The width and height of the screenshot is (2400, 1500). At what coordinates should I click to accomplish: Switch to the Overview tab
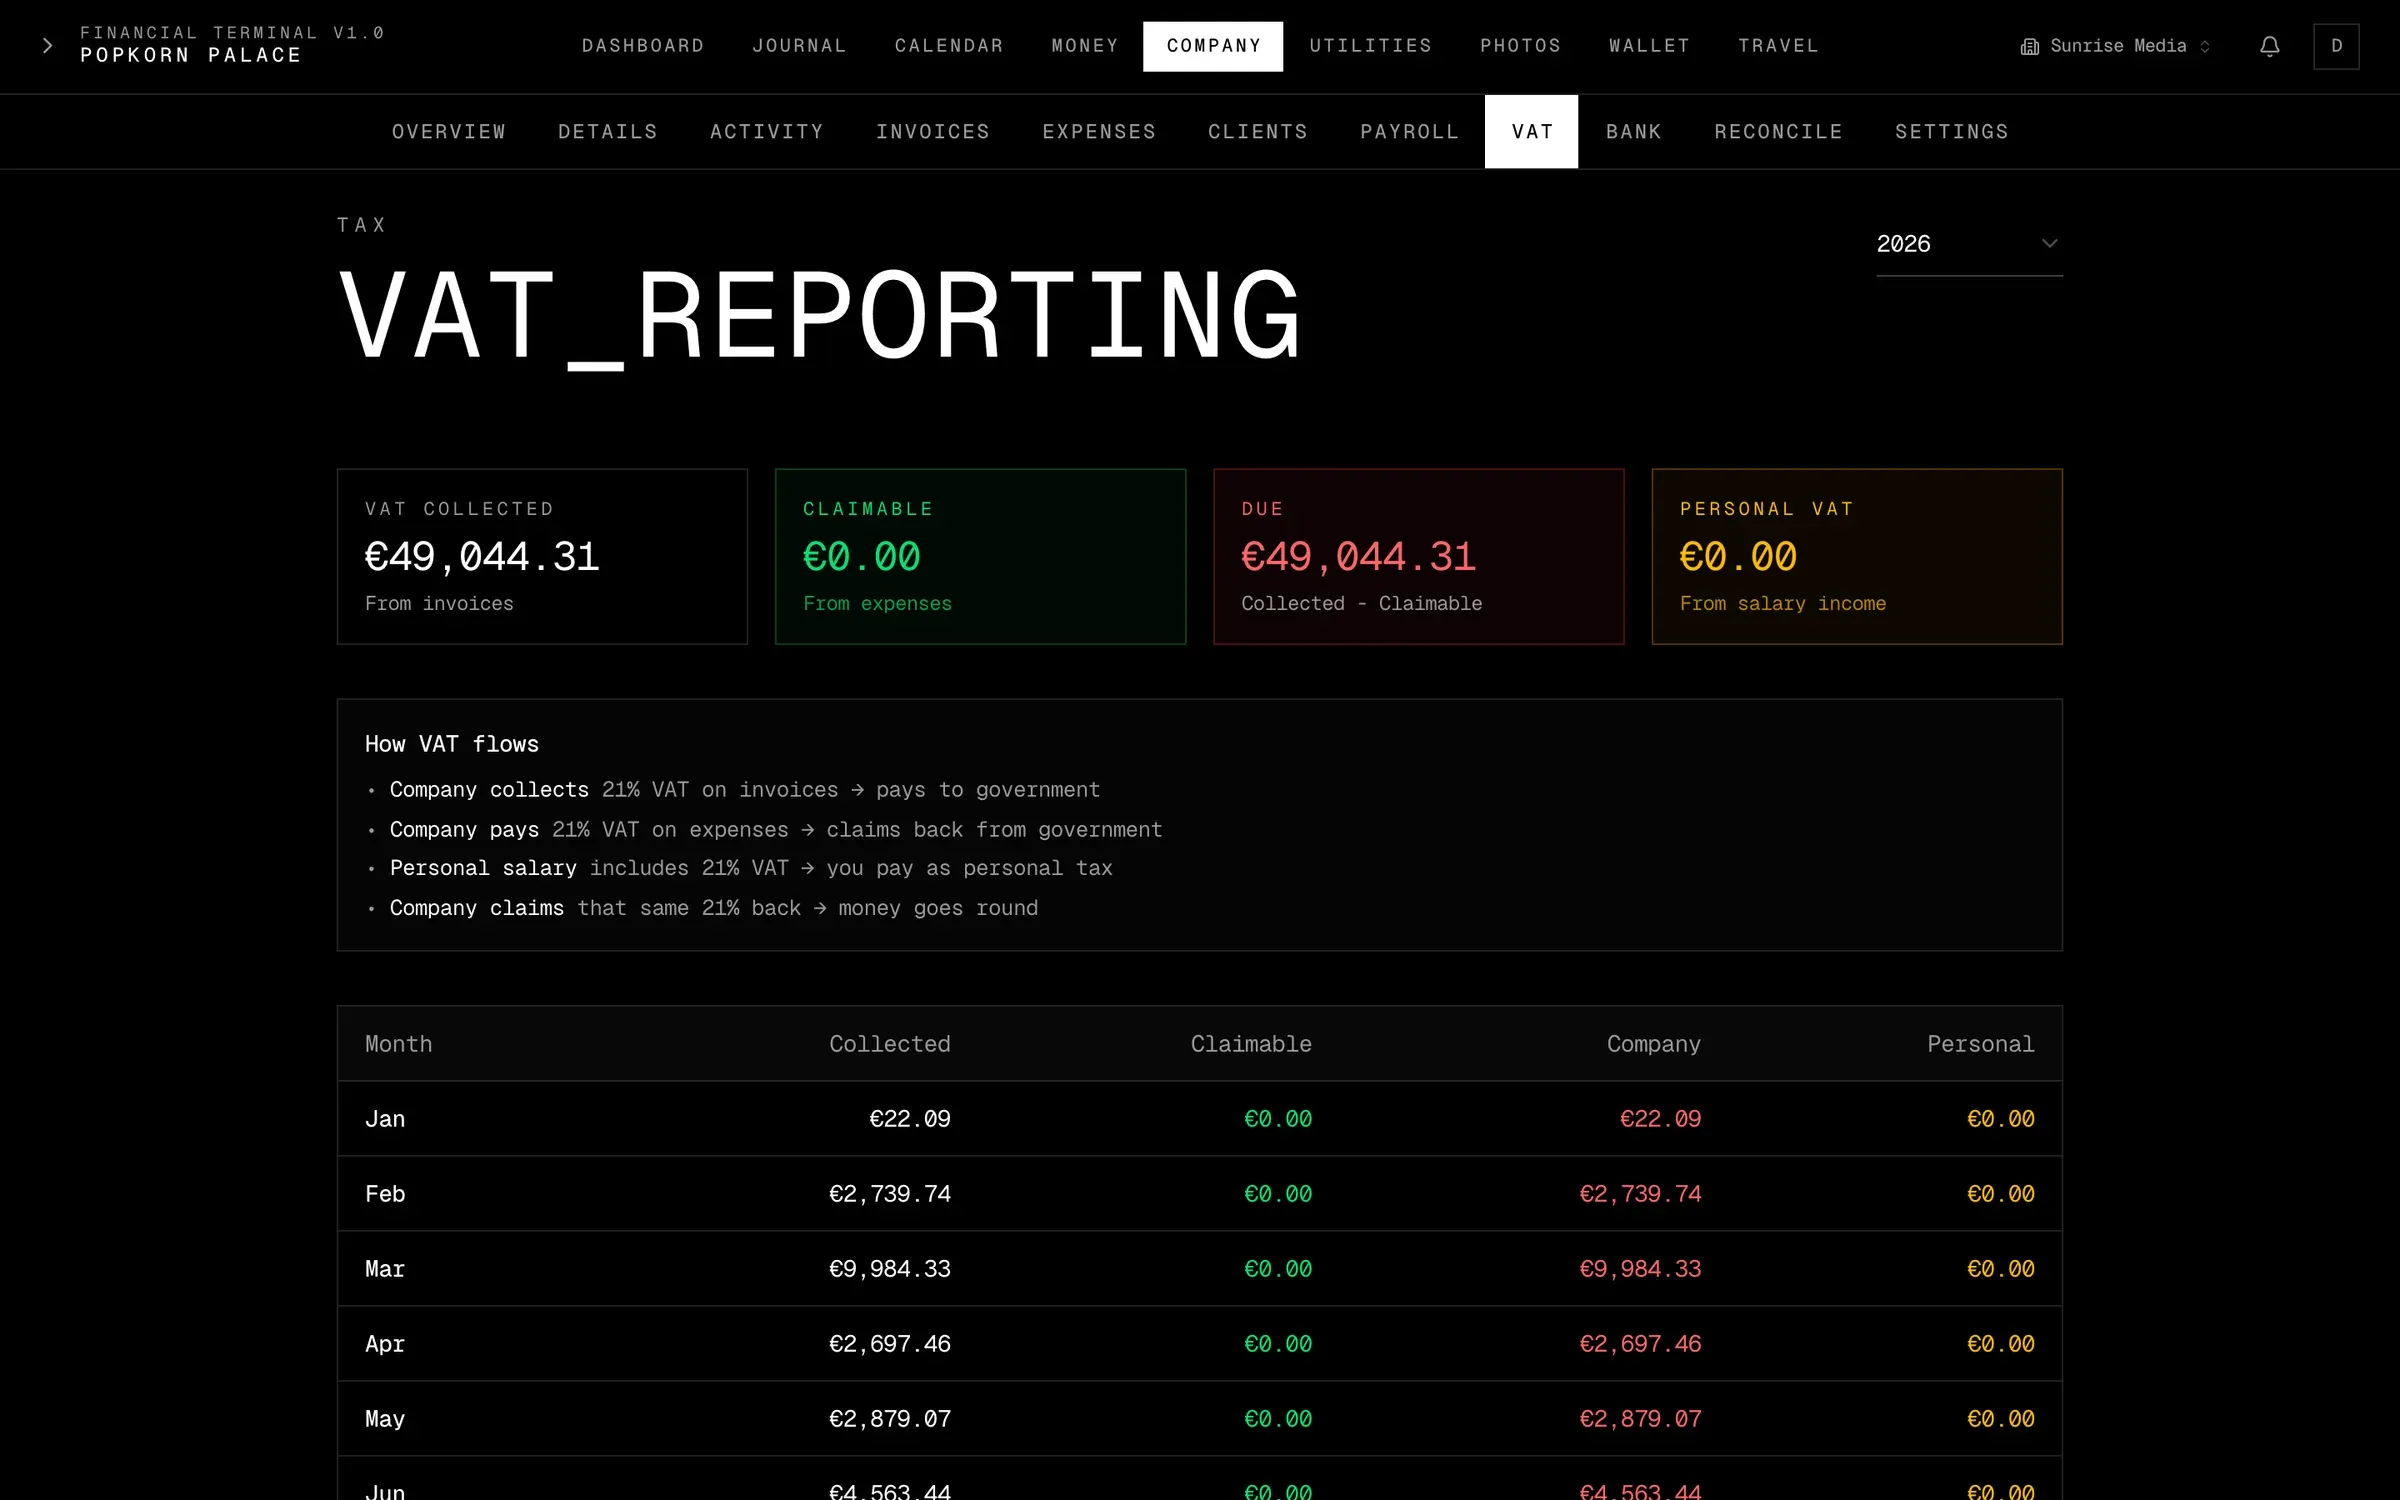[x=449, y=132]
